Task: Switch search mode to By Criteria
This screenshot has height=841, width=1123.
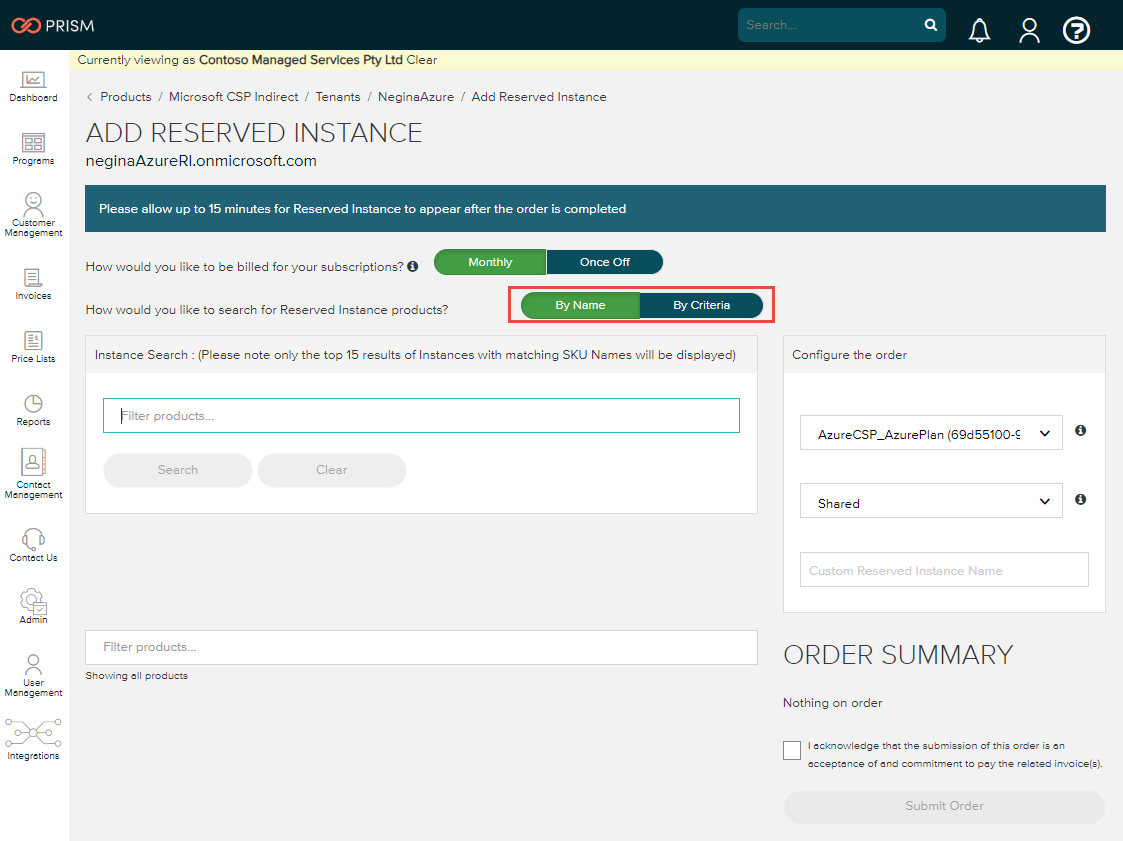Action: [x=701, y=305]
